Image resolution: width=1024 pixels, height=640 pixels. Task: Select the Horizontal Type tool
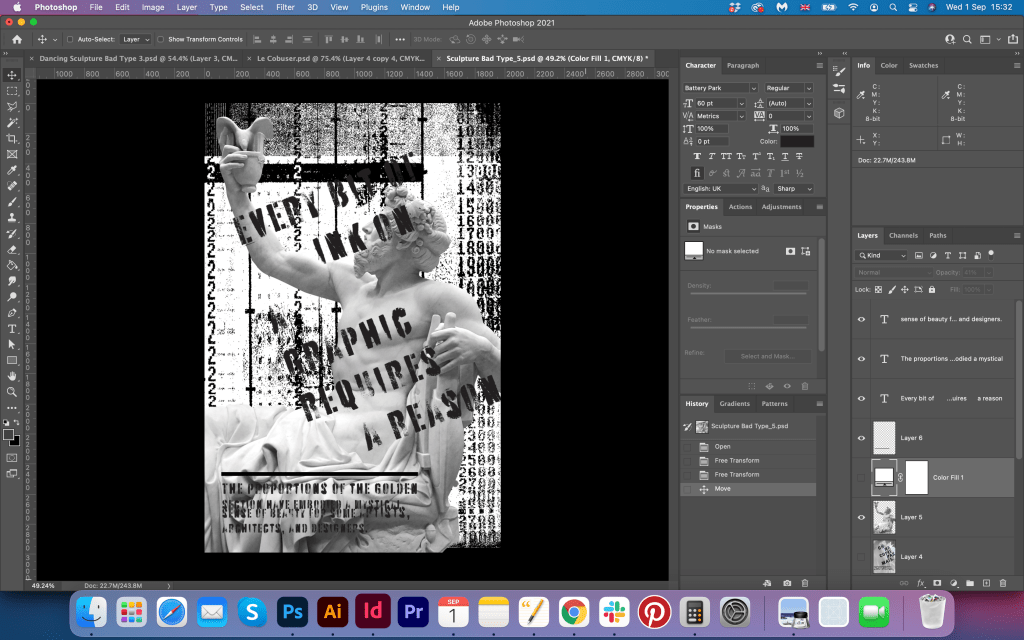click(12, 328)
